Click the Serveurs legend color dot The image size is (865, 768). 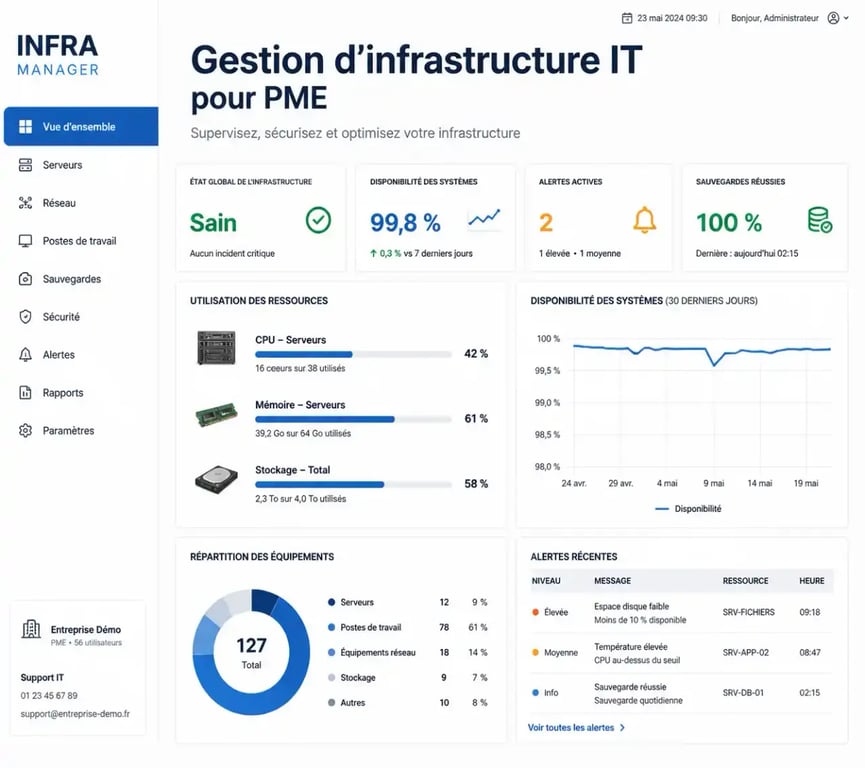coord(332,602)
